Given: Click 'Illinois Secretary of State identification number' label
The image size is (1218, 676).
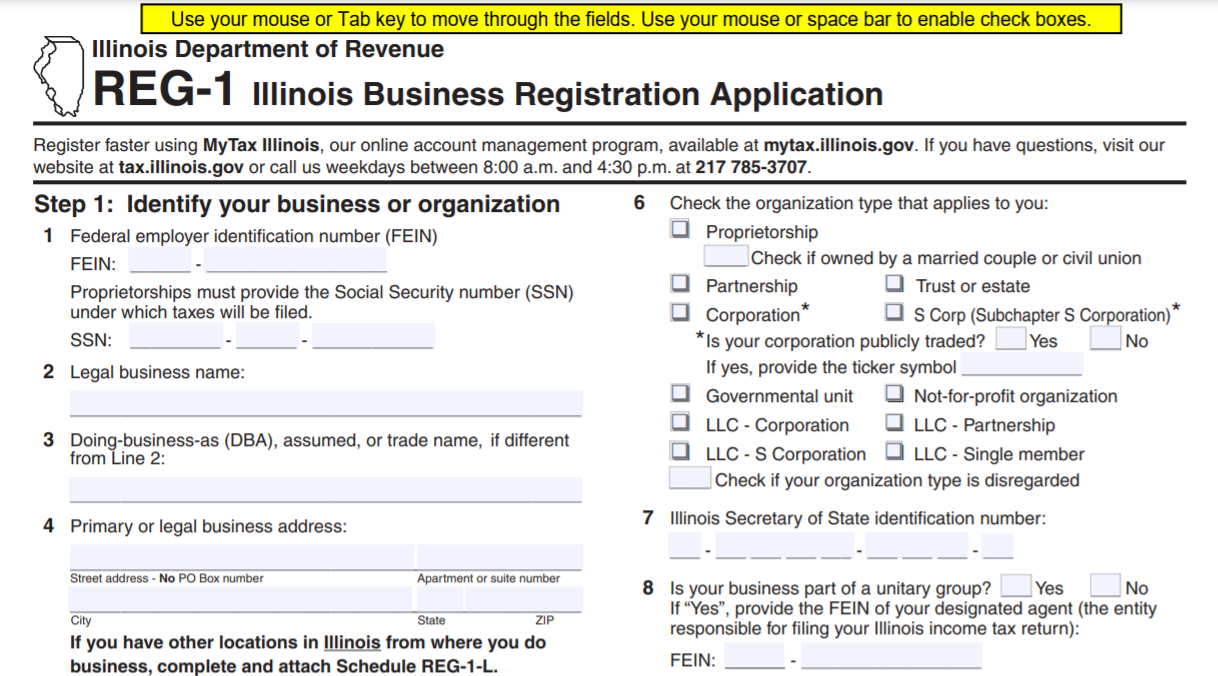Looking at the screenshot, I should (857, 518).
